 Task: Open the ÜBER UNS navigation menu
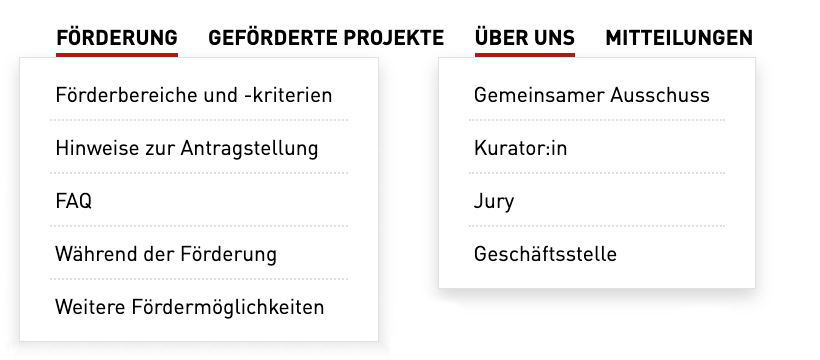pyautogui.click(x=525, y=38)
